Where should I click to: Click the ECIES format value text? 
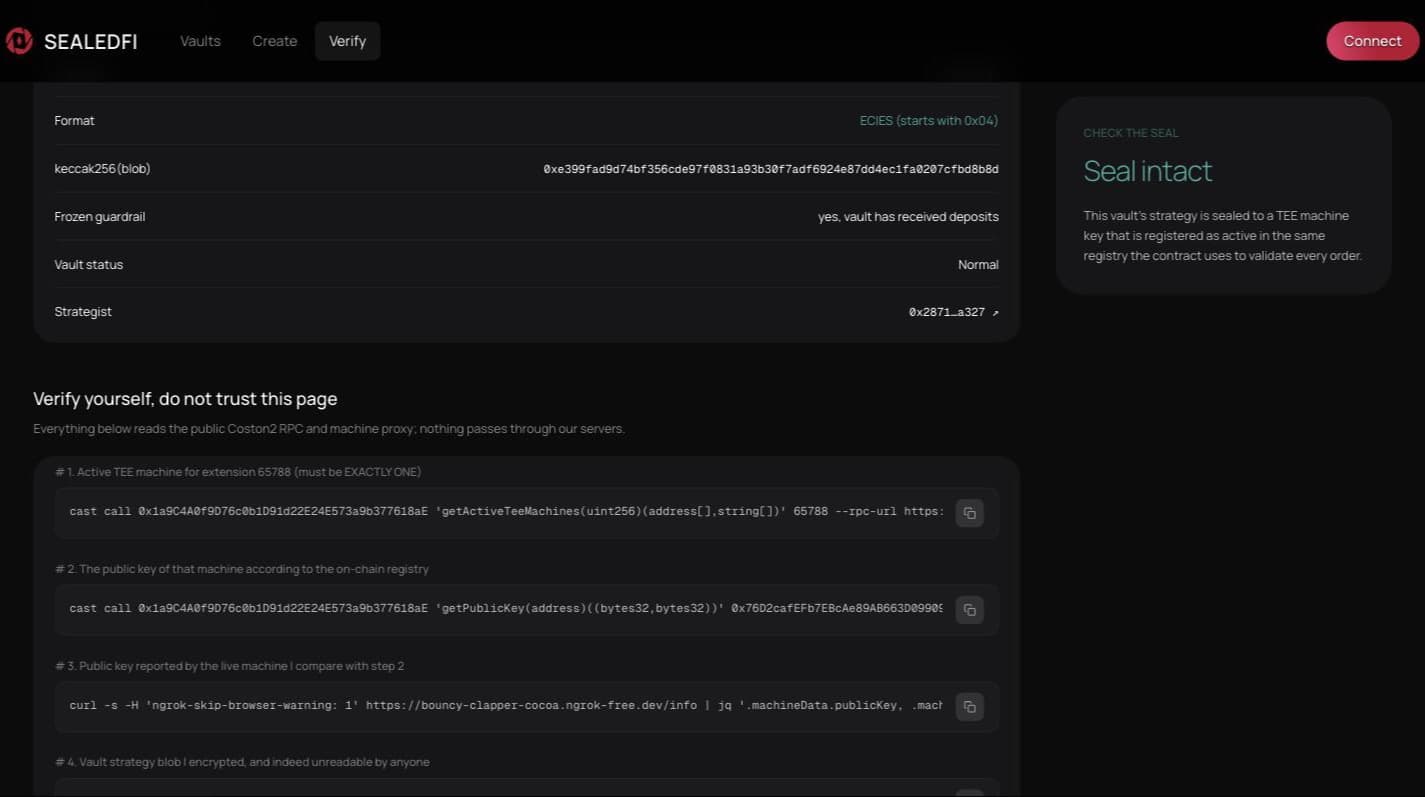929,121
